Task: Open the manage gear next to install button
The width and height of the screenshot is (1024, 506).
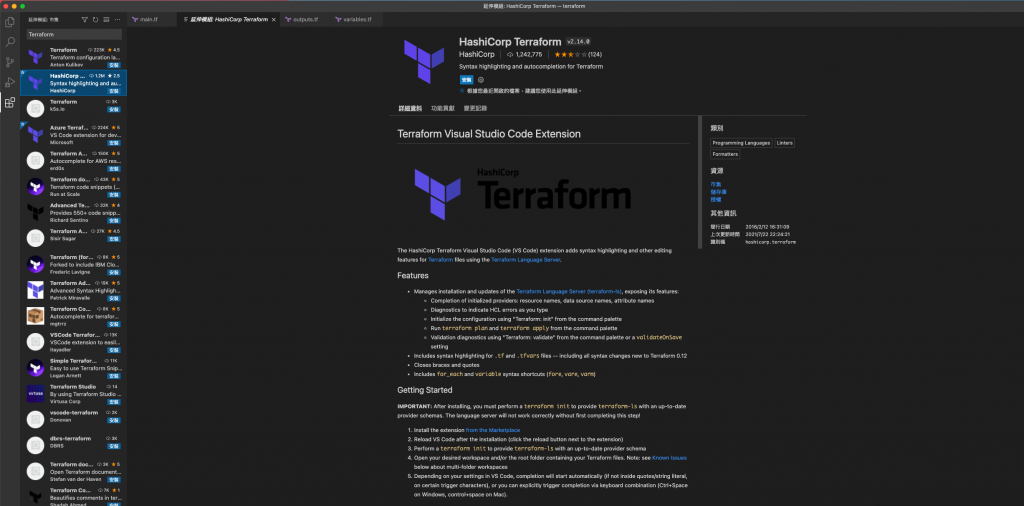Action: click(x=481, y=80)
